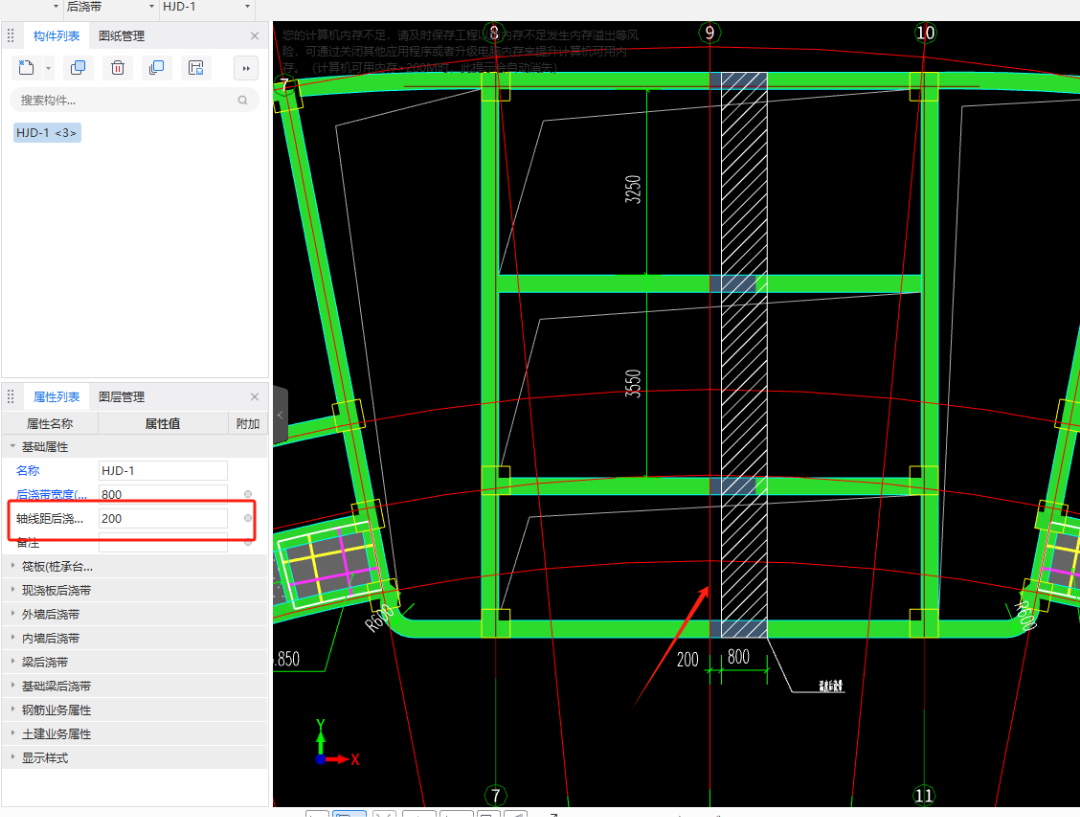1080x817 pixels.
Task: Click the 搜索构件 search field
Action: tap(134, 100)
